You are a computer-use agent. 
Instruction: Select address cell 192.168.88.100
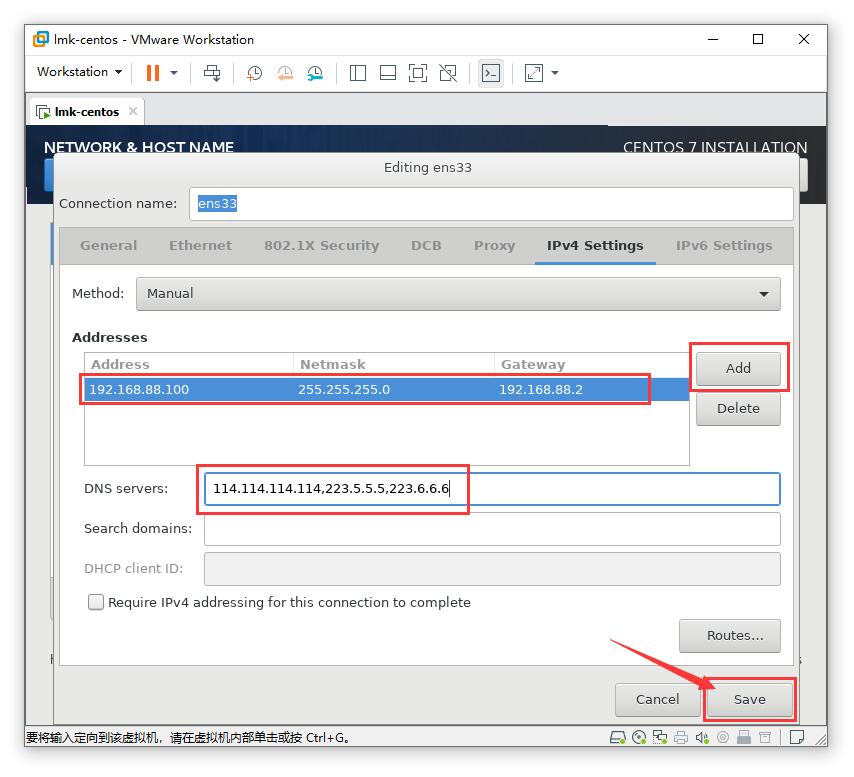coord(139,389)
